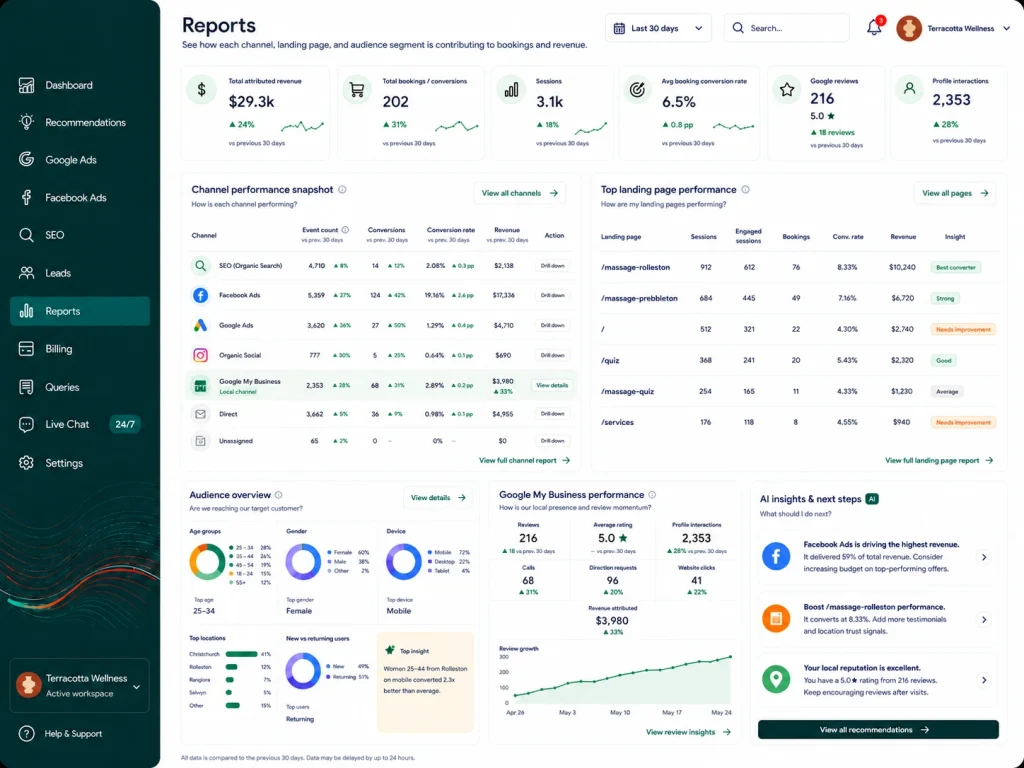Click the Google My Business store icon

point(200,386)
